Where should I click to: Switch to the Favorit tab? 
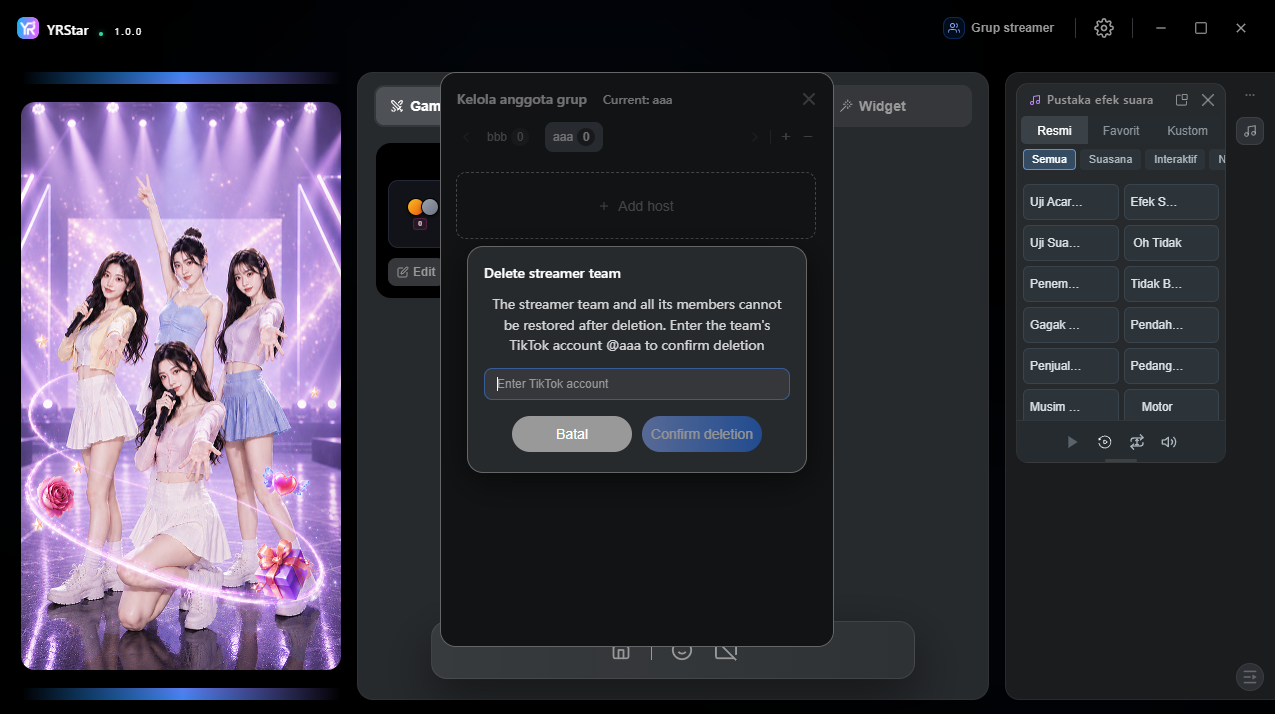click(x=1121, y=131)
